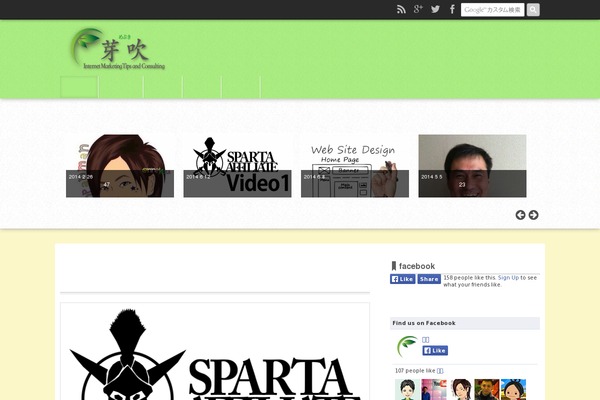Submit search with magnifier button
The image size is (600, 400).
tap(533, 10)
